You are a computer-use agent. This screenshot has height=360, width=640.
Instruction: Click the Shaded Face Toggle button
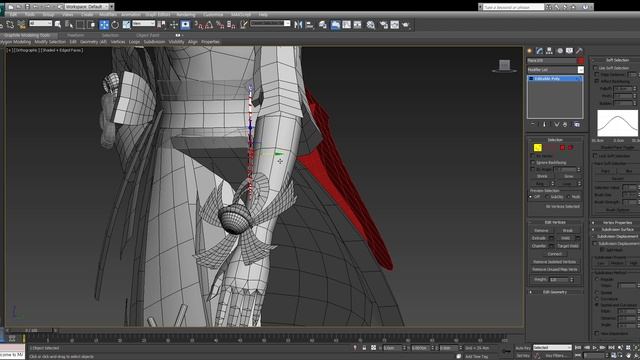tap(617, 147)
